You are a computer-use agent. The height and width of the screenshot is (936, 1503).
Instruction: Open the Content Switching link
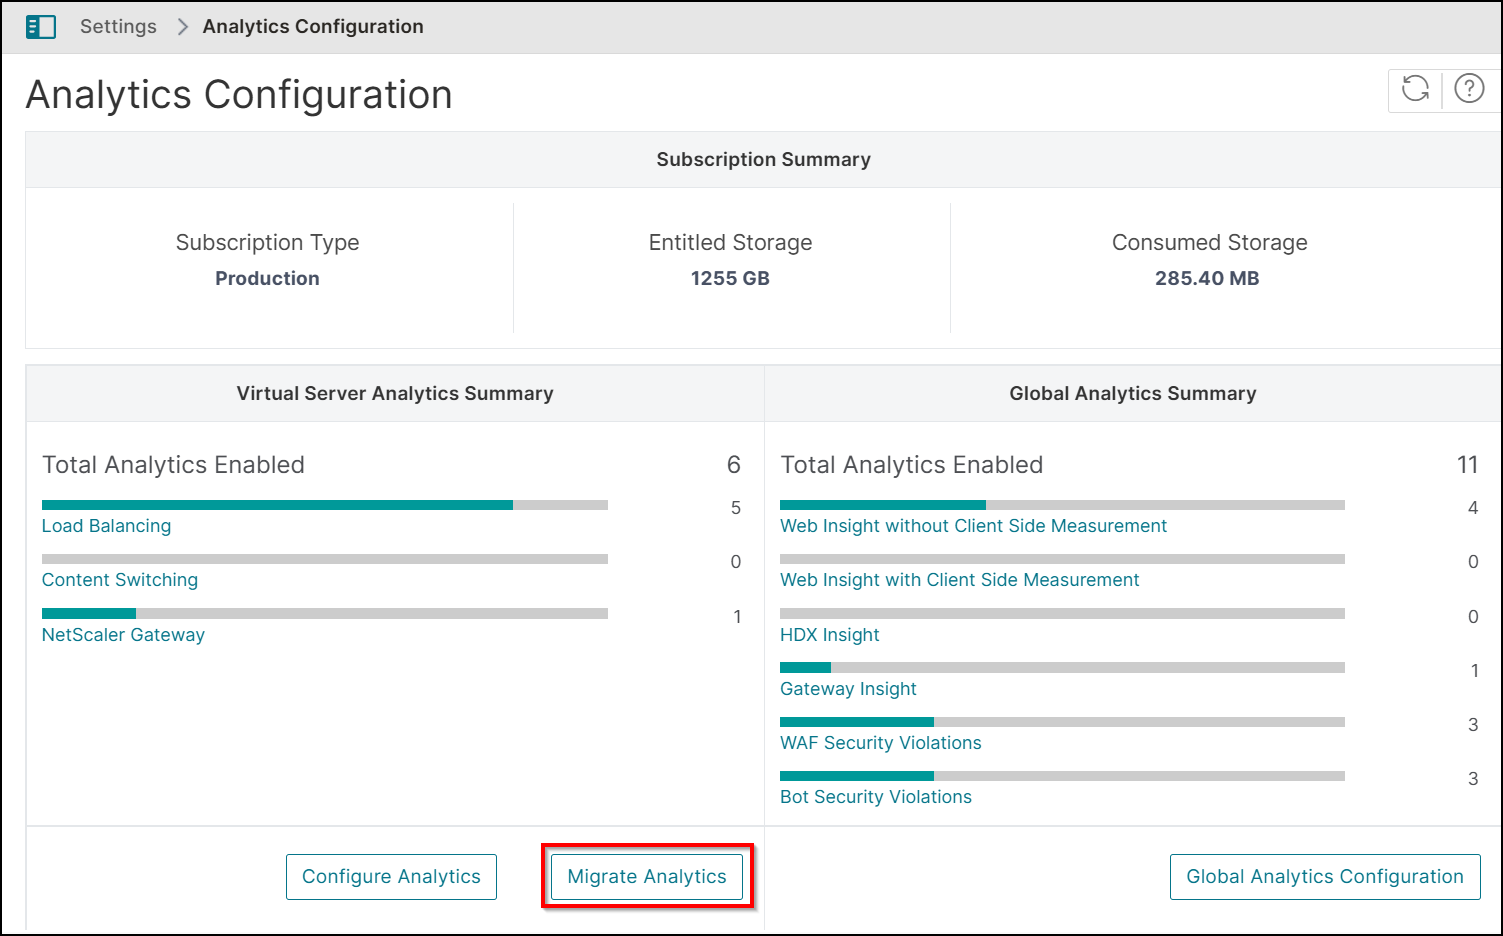120,580
